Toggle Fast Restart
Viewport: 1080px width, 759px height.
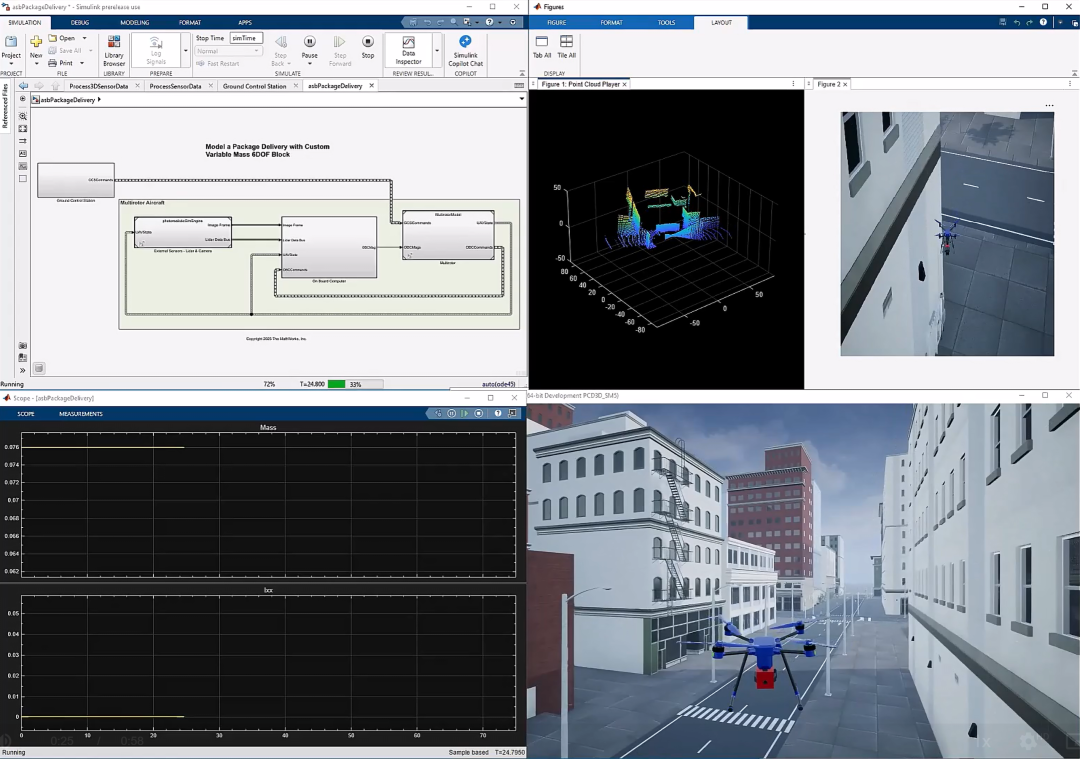point(218,63)
